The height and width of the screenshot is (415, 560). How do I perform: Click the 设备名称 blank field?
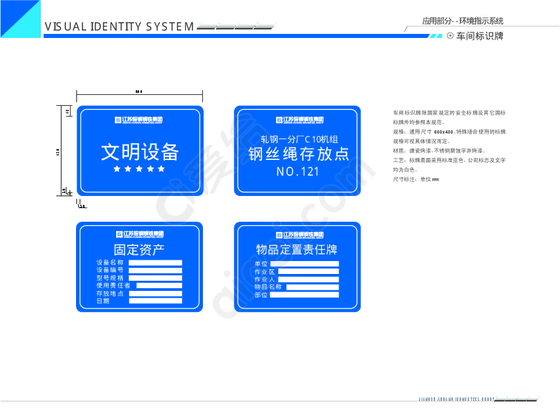155,263
